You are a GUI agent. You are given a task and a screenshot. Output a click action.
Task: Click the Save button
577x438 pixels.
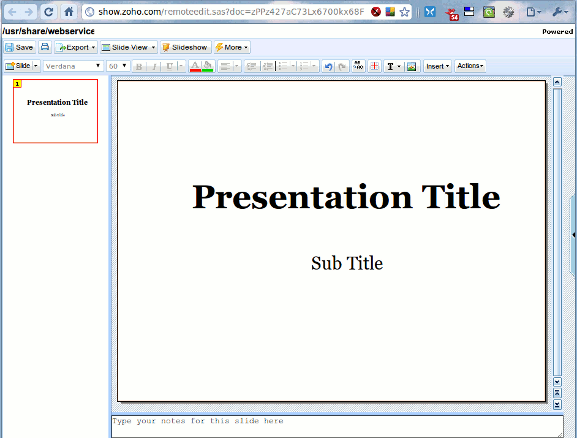[x=20, y=47]
